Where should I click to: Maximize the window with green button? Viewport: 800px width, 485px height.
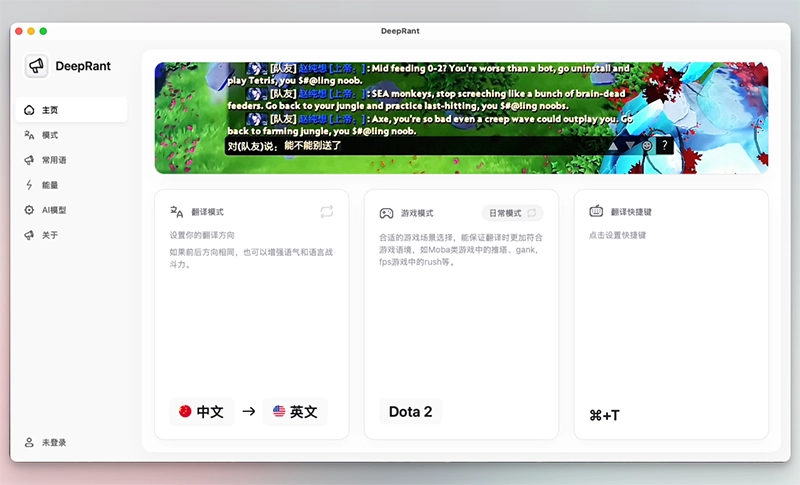coord(43,31)
